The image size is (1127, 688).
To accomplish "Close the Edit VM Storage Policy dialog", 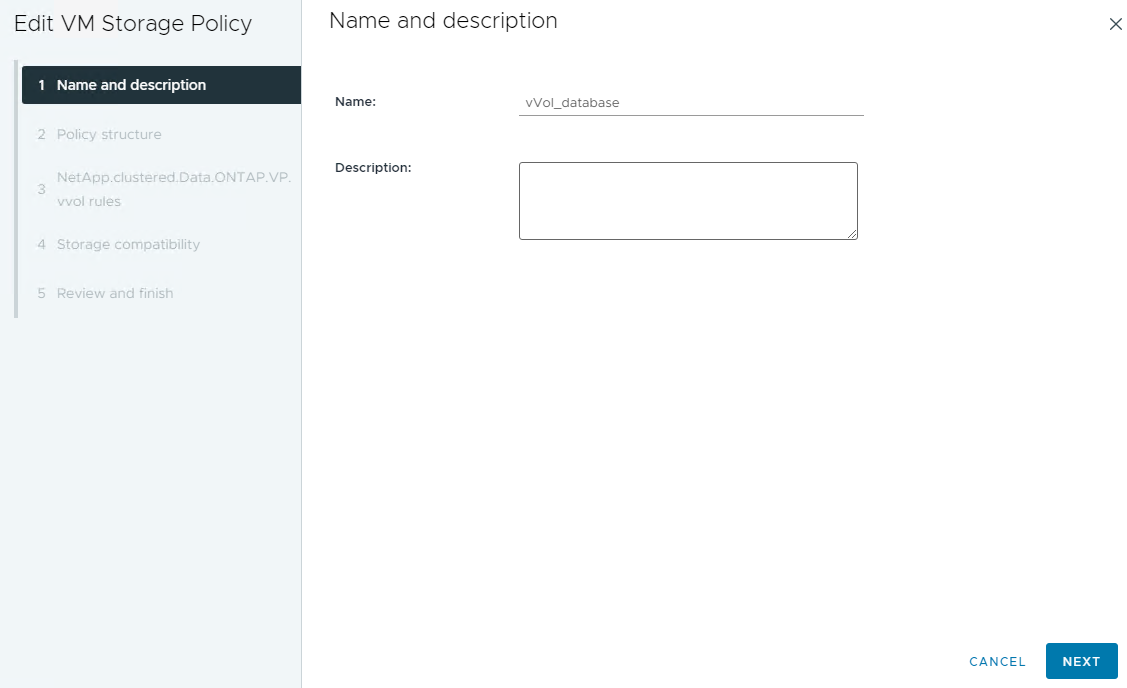I will (1115, 24).
